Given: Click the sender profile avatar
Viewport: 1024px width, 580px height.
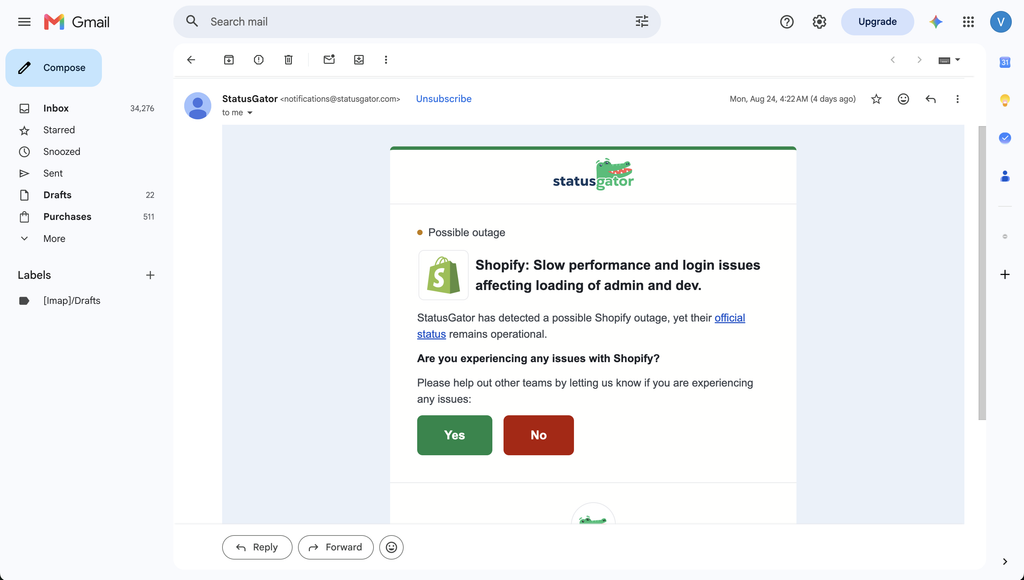Looking at the screenshot, I should click(x=197, y=105).
